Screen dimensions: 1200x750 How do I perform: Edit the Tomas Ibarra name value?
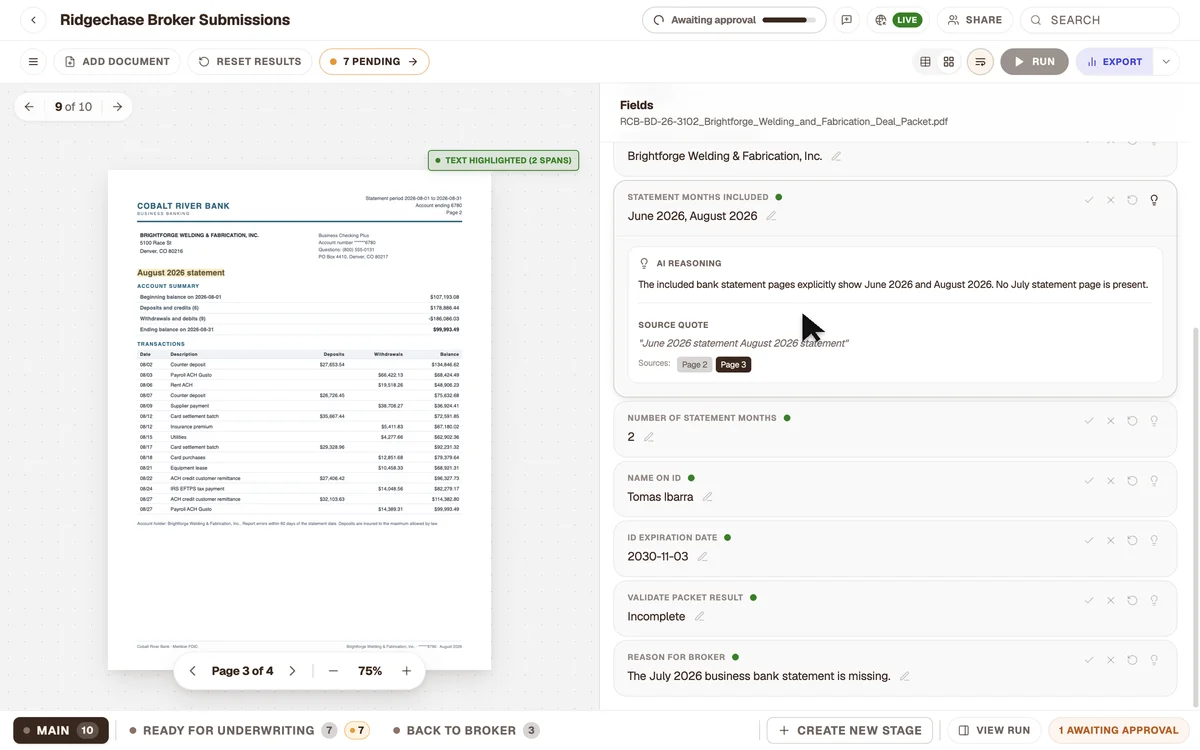click(708, 497)
